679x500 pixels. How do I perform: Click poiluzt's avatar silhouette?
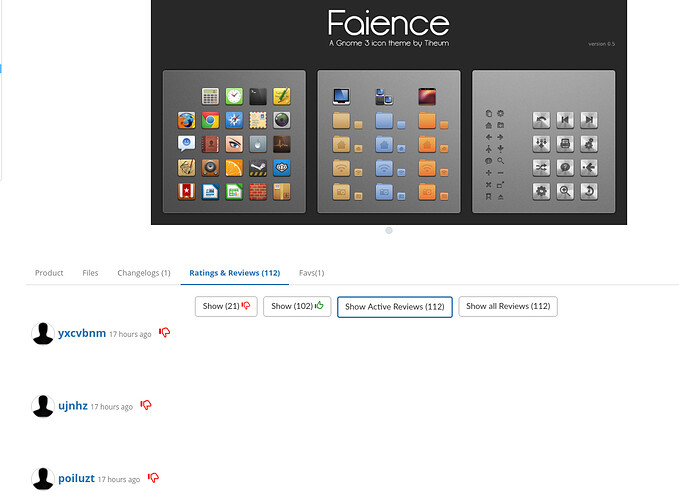point(43,479)
